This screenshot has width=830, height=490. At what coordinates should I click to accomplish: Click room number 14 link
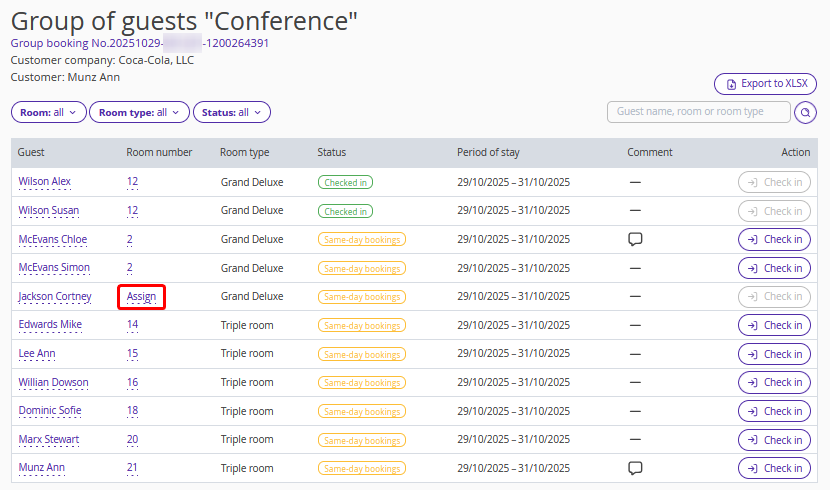132,325
